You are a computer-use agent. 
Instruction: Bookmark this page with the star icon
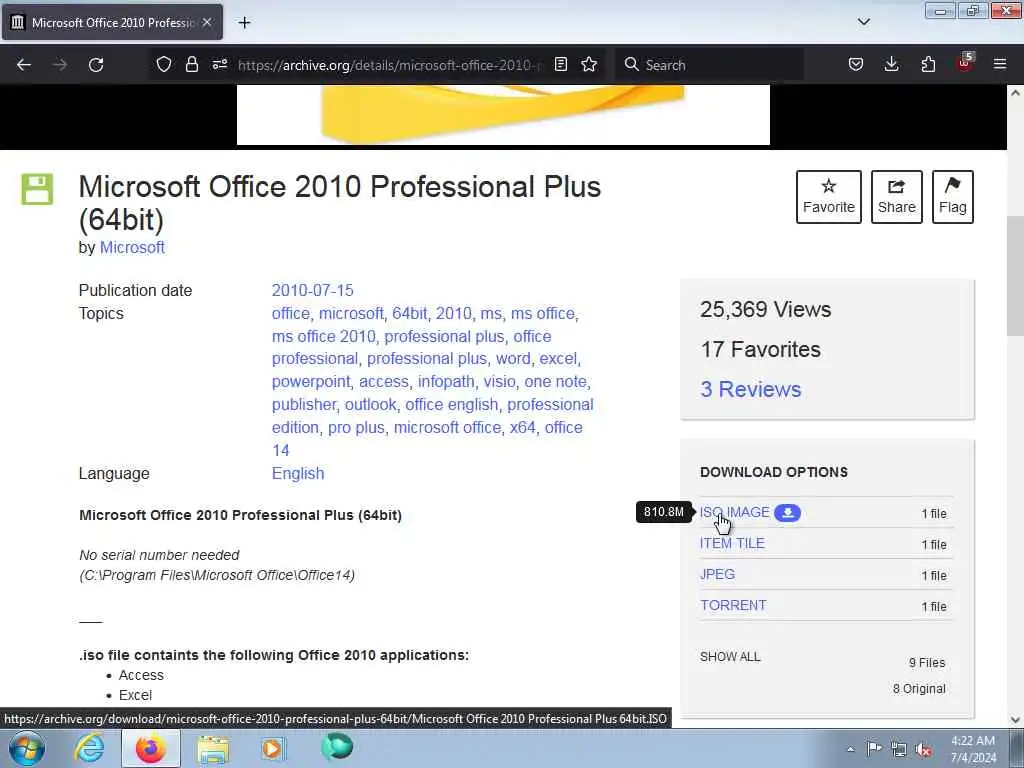(x=589, y=64)
